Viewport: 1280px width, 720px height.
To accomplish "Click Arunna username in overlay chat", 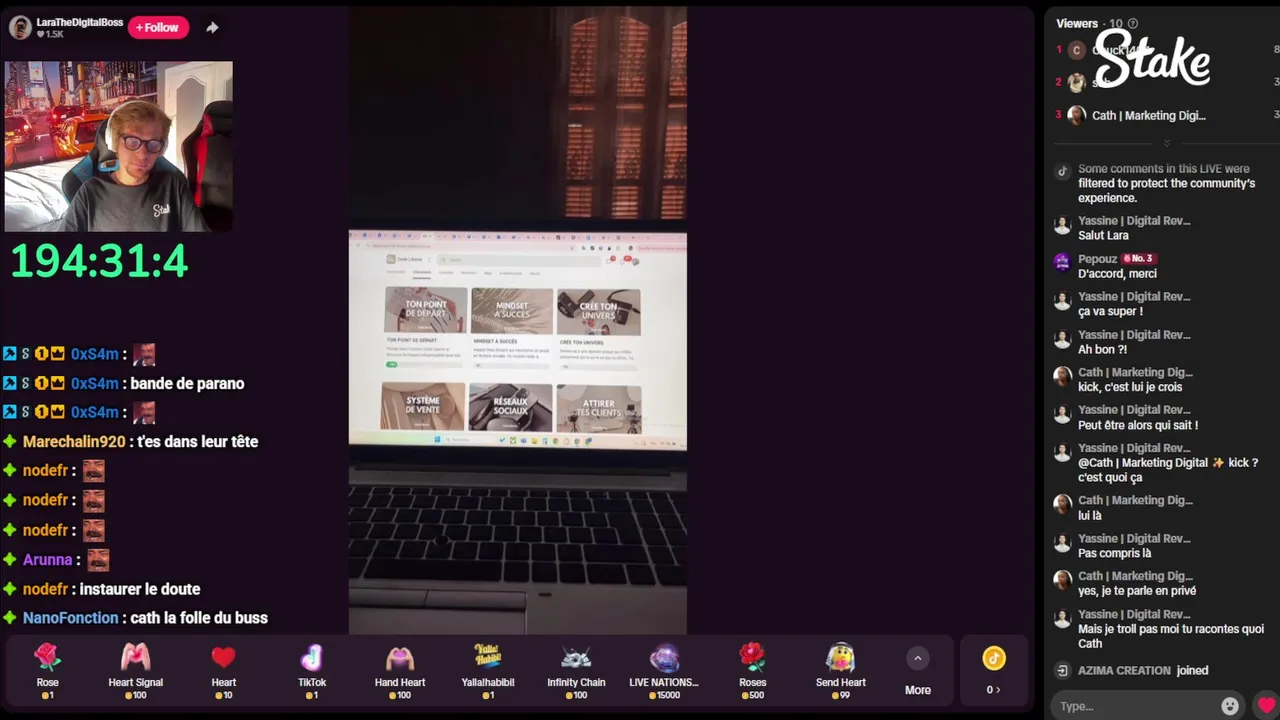I will click(x=47, y=560).
